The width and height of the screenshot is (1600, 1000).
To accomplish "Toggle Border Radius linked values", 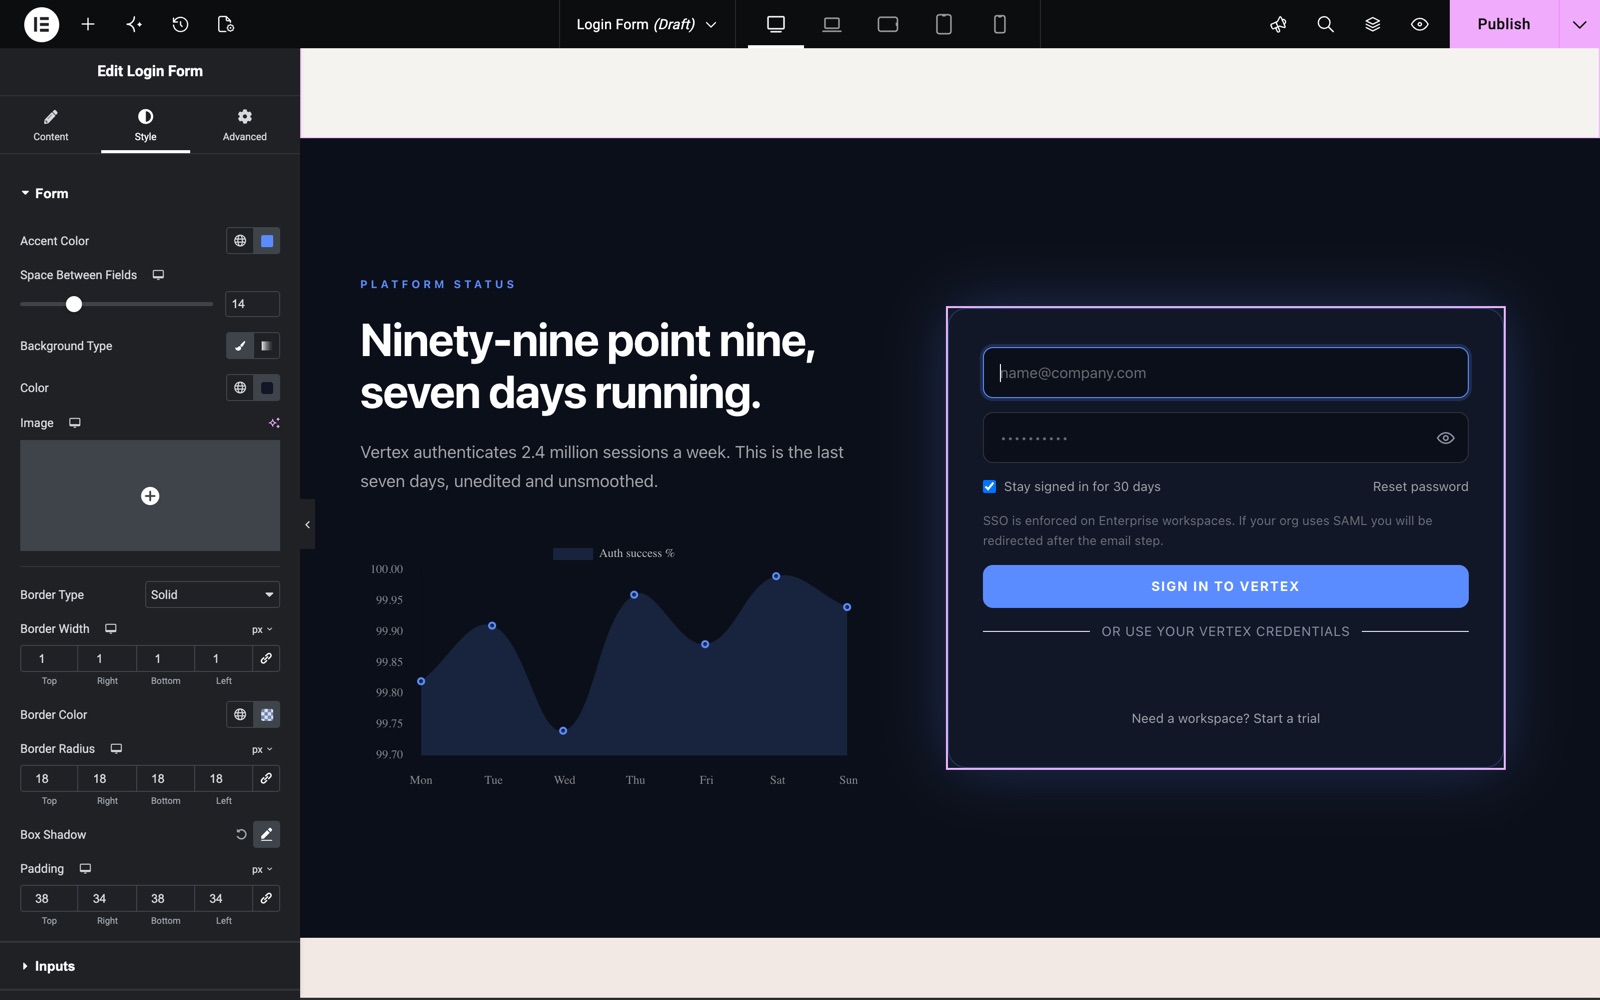I will [266, 779].
